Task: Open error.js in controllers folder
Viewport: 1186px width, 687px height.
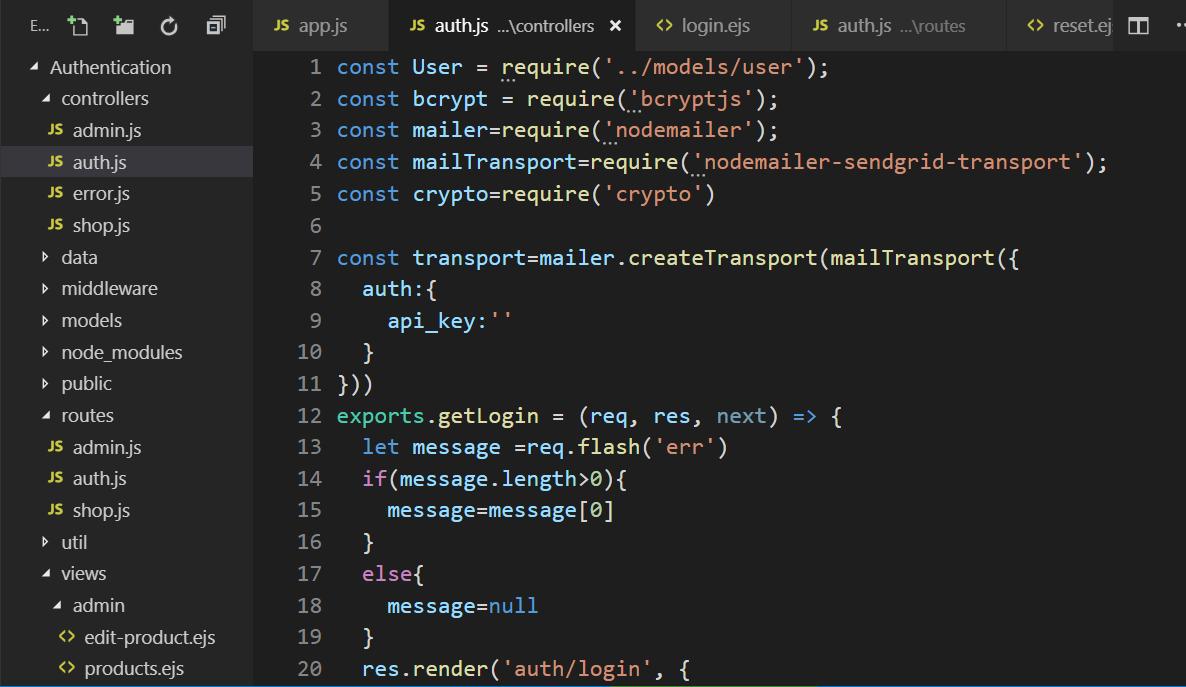Action: point(101,194)
